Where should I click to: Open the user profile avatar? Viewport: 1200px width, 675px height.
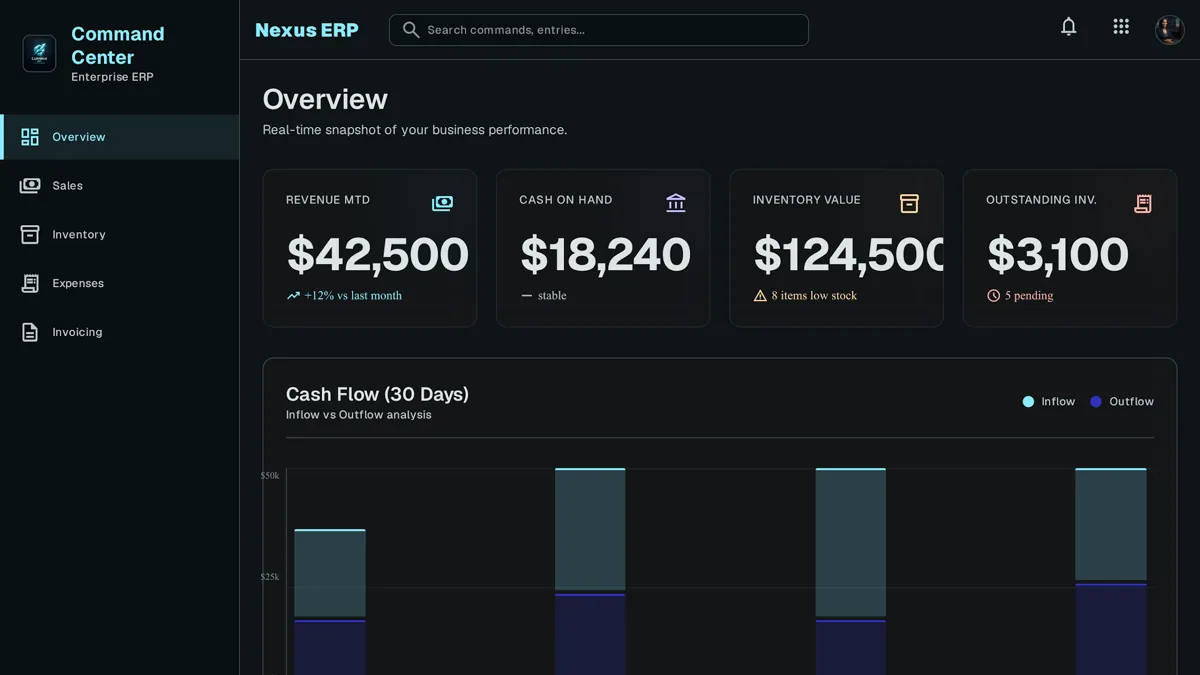tap(1170, 29)
